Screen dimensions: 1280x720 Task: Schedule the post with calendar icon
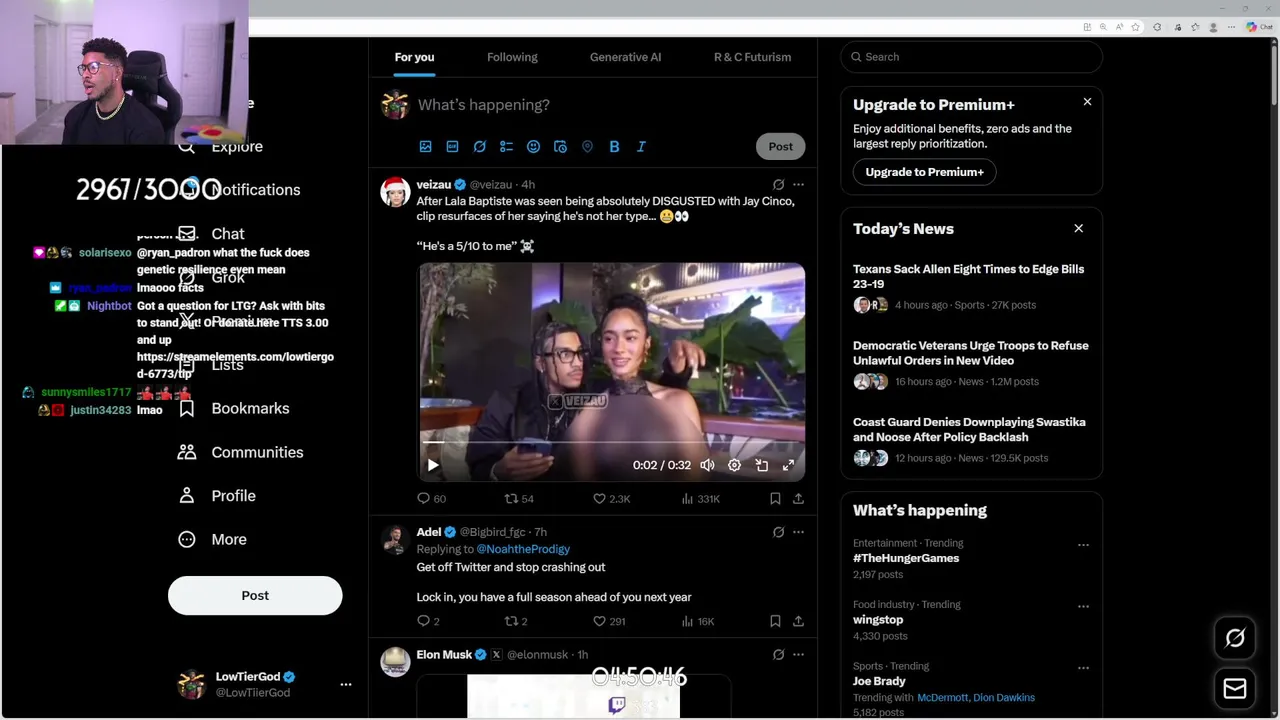coord(560,147)
